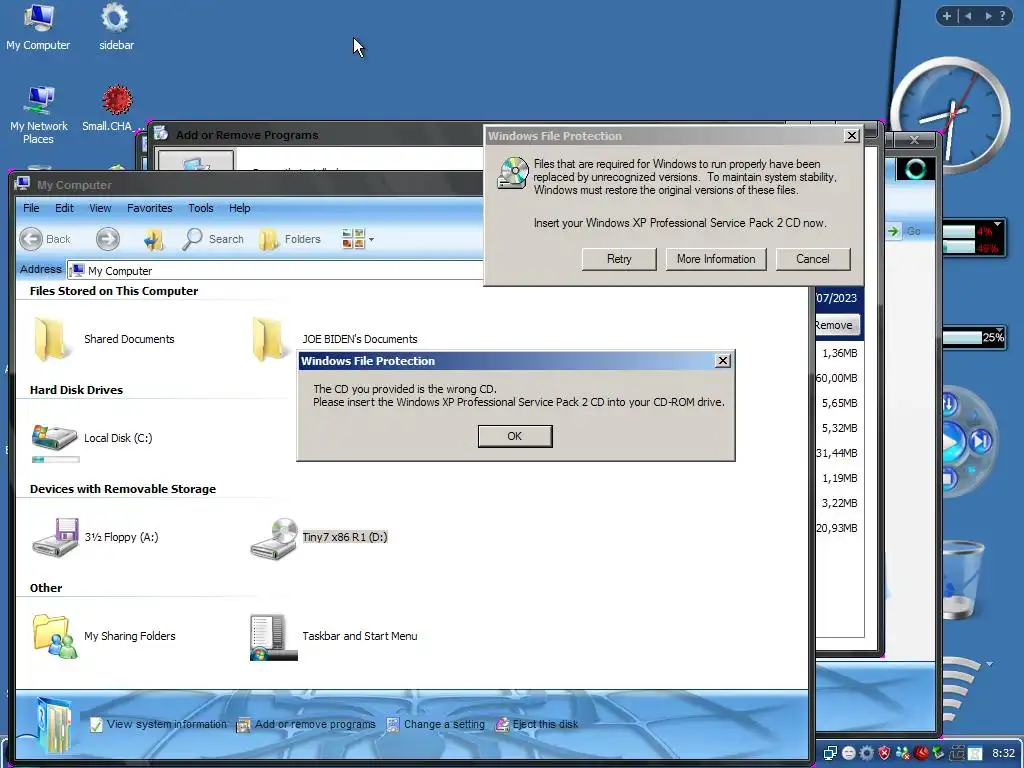Click the Safely Remove Hardware tray icon
The image size is (1024, 768).
pyautogui.click(x=938, y=753)
